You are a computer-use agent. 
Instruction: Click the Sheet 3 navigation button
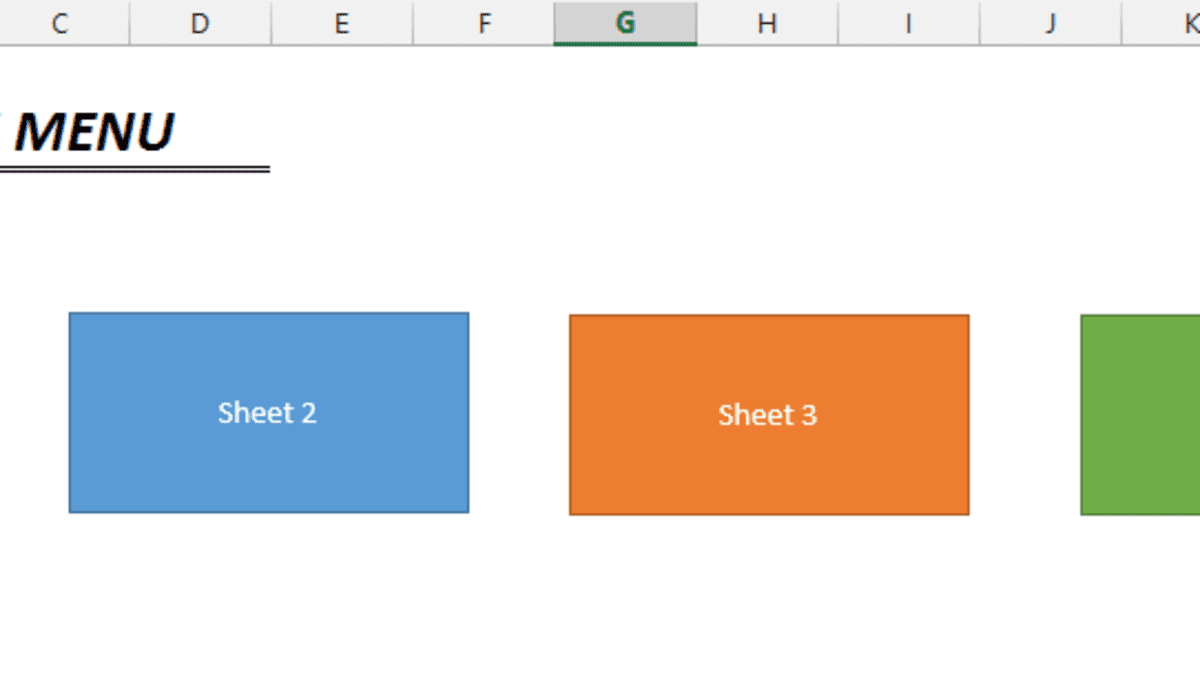pyautogui.click(x=768, y=414)
